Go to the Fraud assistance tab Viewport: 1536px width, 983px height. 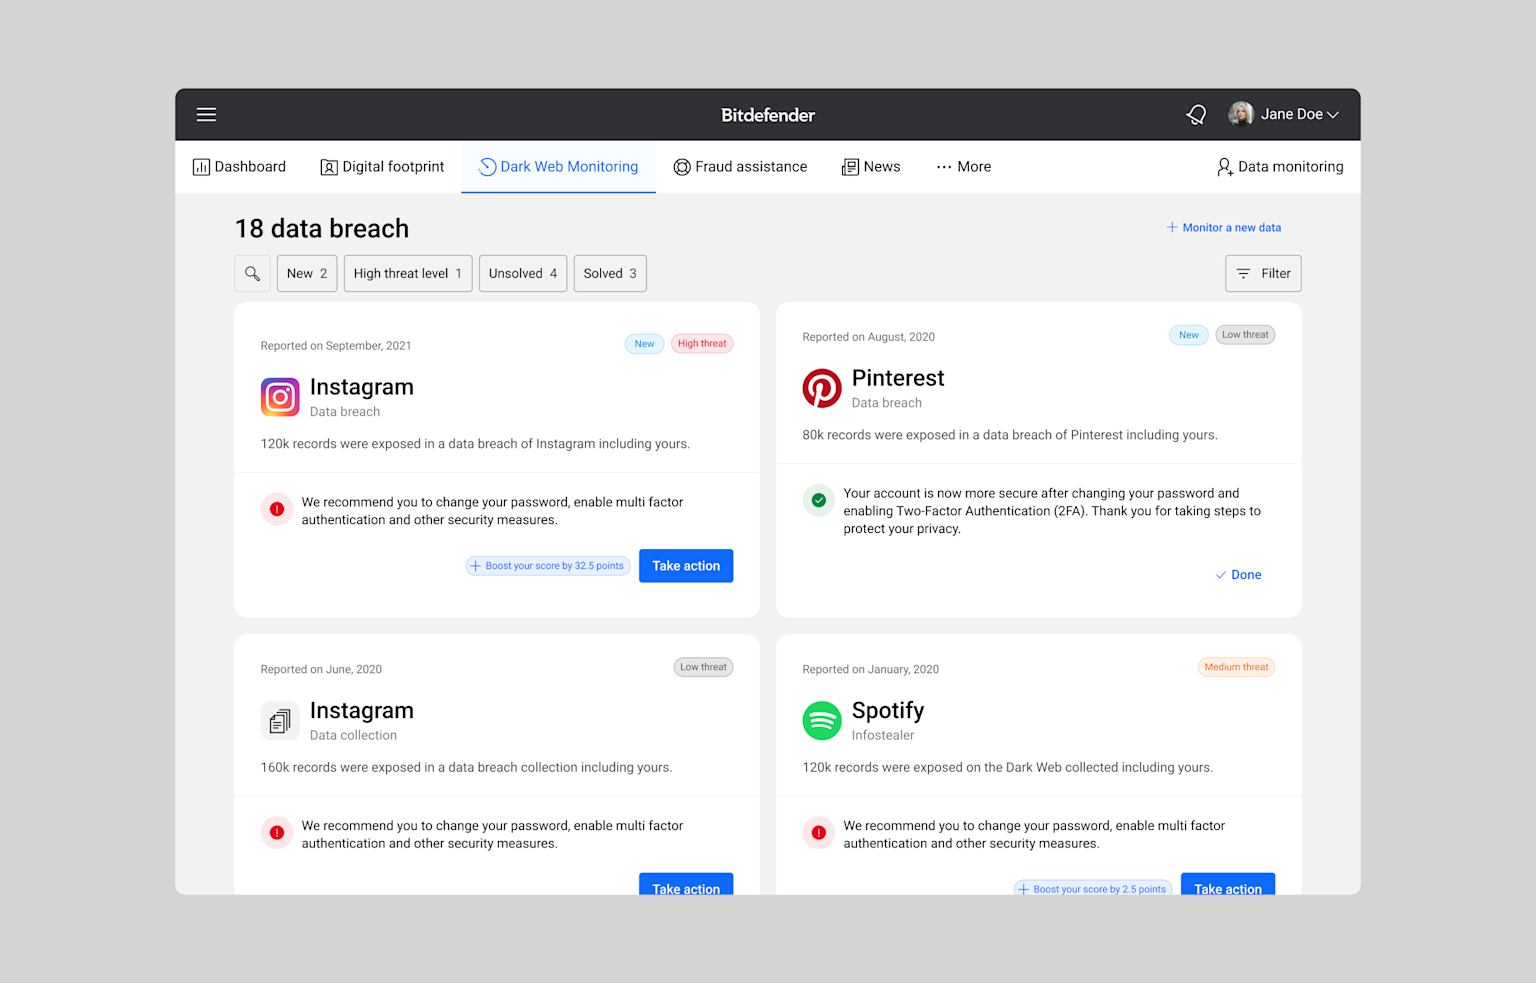(x=740, y=167)
